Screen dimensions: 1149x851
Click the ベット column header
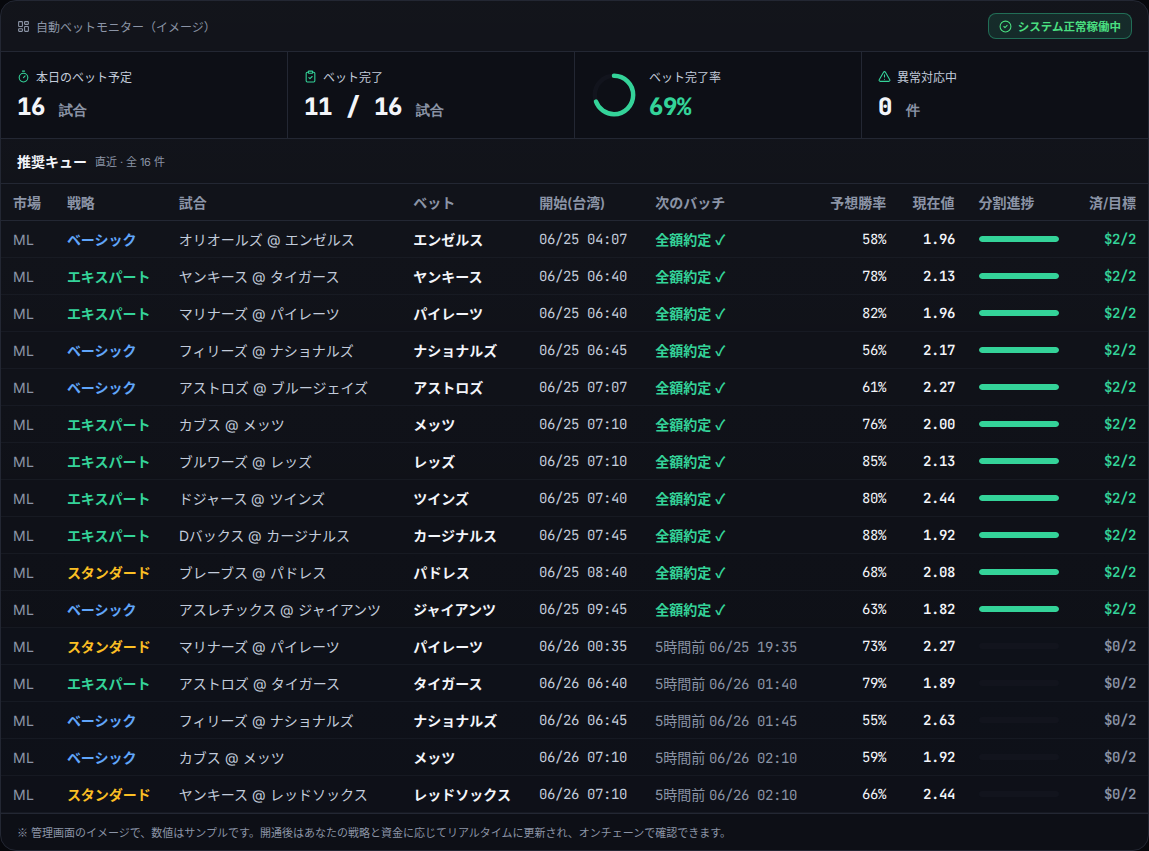tap(434, 203)
